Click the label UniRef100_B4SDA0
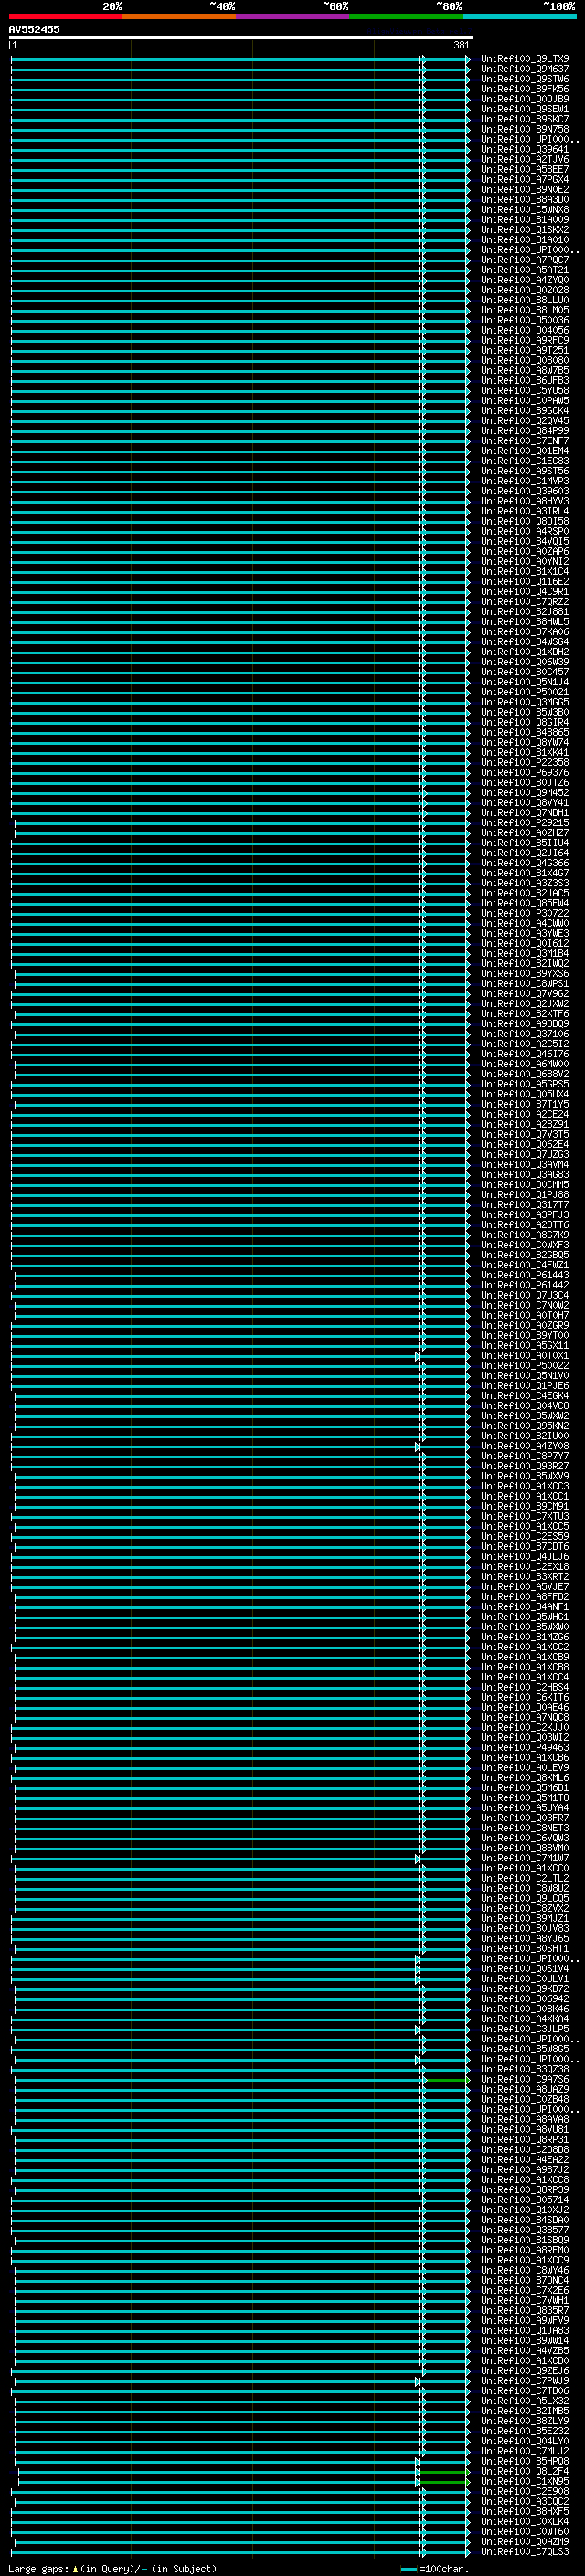585x2576 pixels. [524, 2220]
